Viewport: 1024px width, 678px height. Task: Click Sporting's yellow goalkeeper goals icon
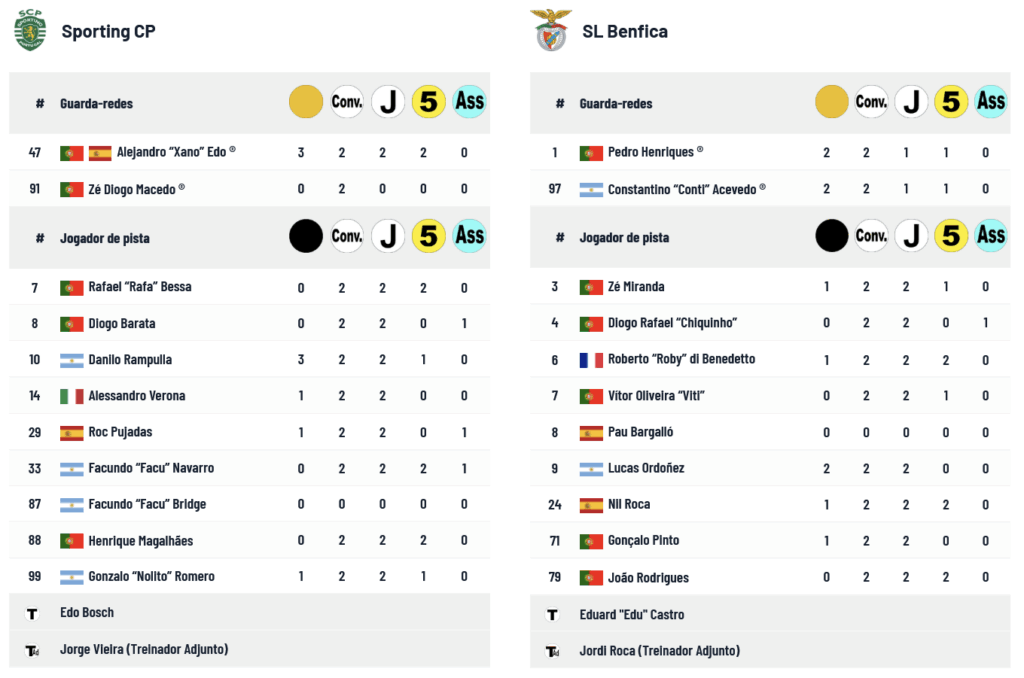305,102
